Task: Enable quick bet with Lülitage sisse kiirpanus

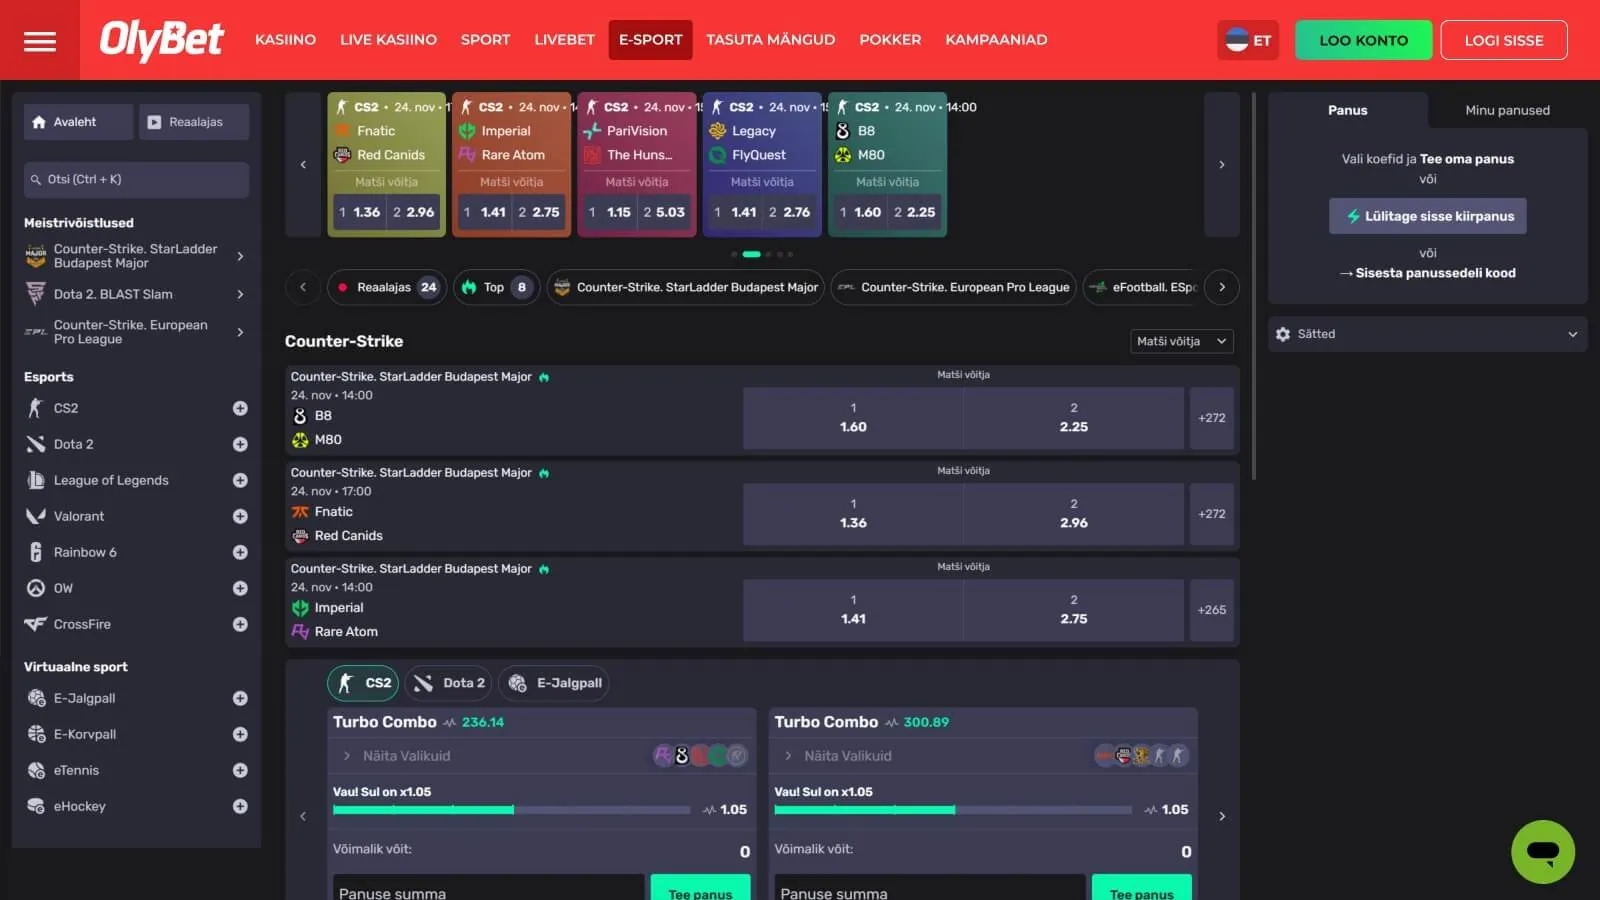Action: click(1427, 216)
